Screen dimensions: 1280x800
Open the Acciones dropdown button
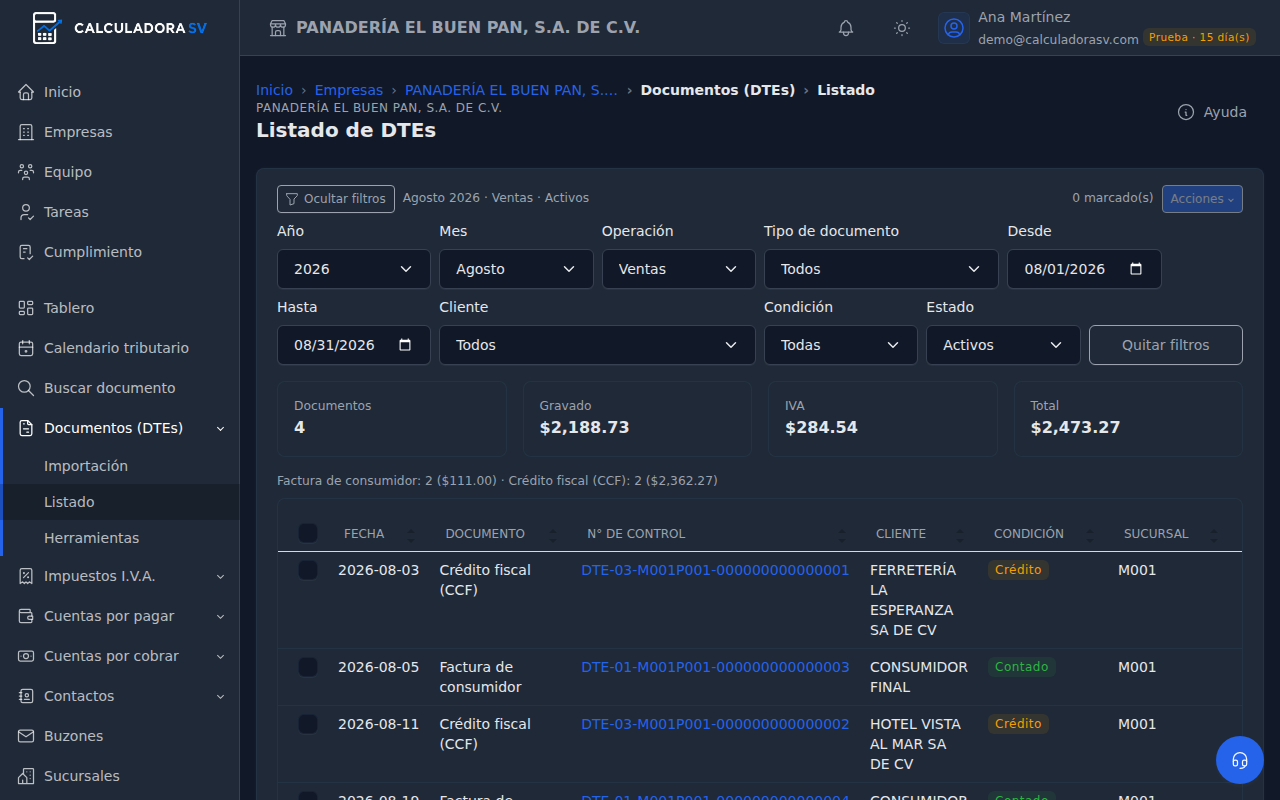[1202, 199]
